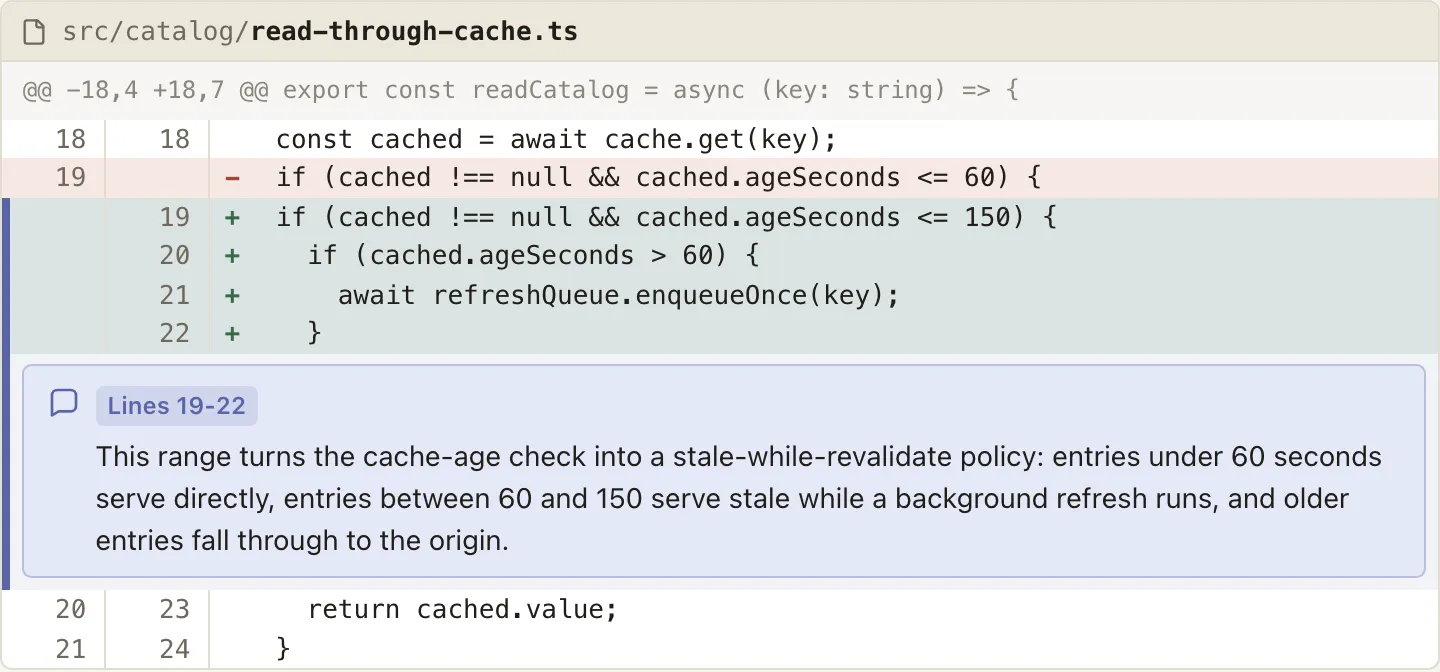The image size is (1440, 672).
Task: Click new line number 22 in gutter
Action: 174,333
